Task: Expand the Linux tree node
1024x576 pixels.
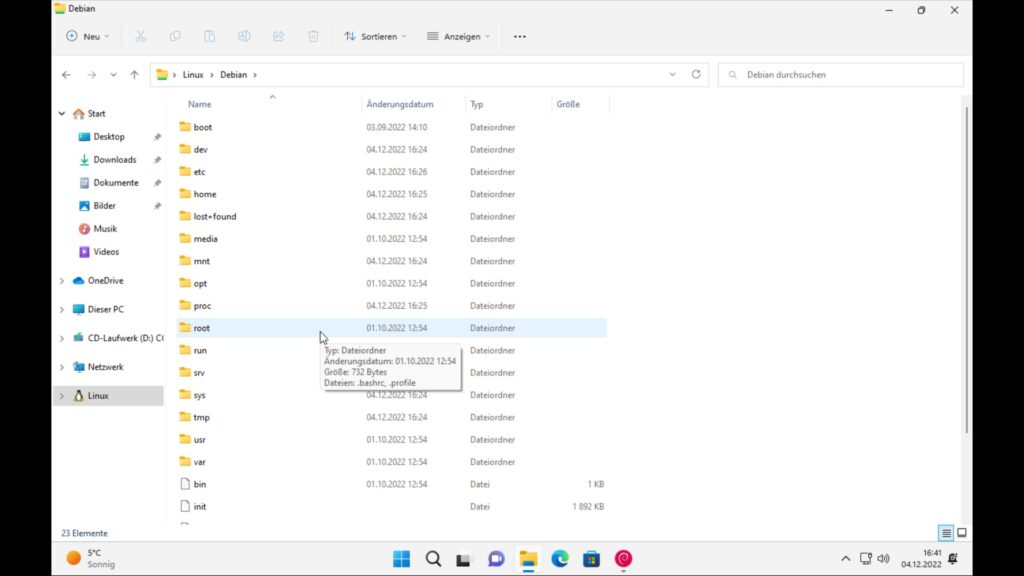Action: [62, 396]
